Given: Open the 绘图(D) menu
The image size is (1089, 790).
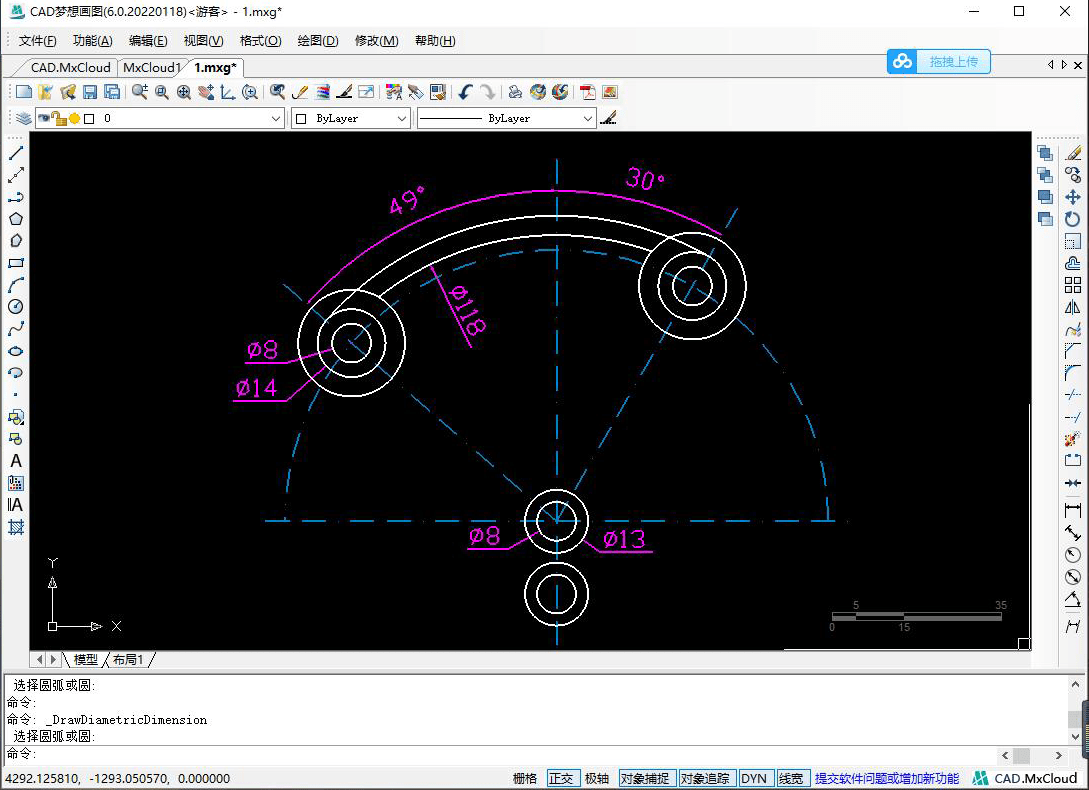Looking at the screenshot, I should [x=318, y=41].
